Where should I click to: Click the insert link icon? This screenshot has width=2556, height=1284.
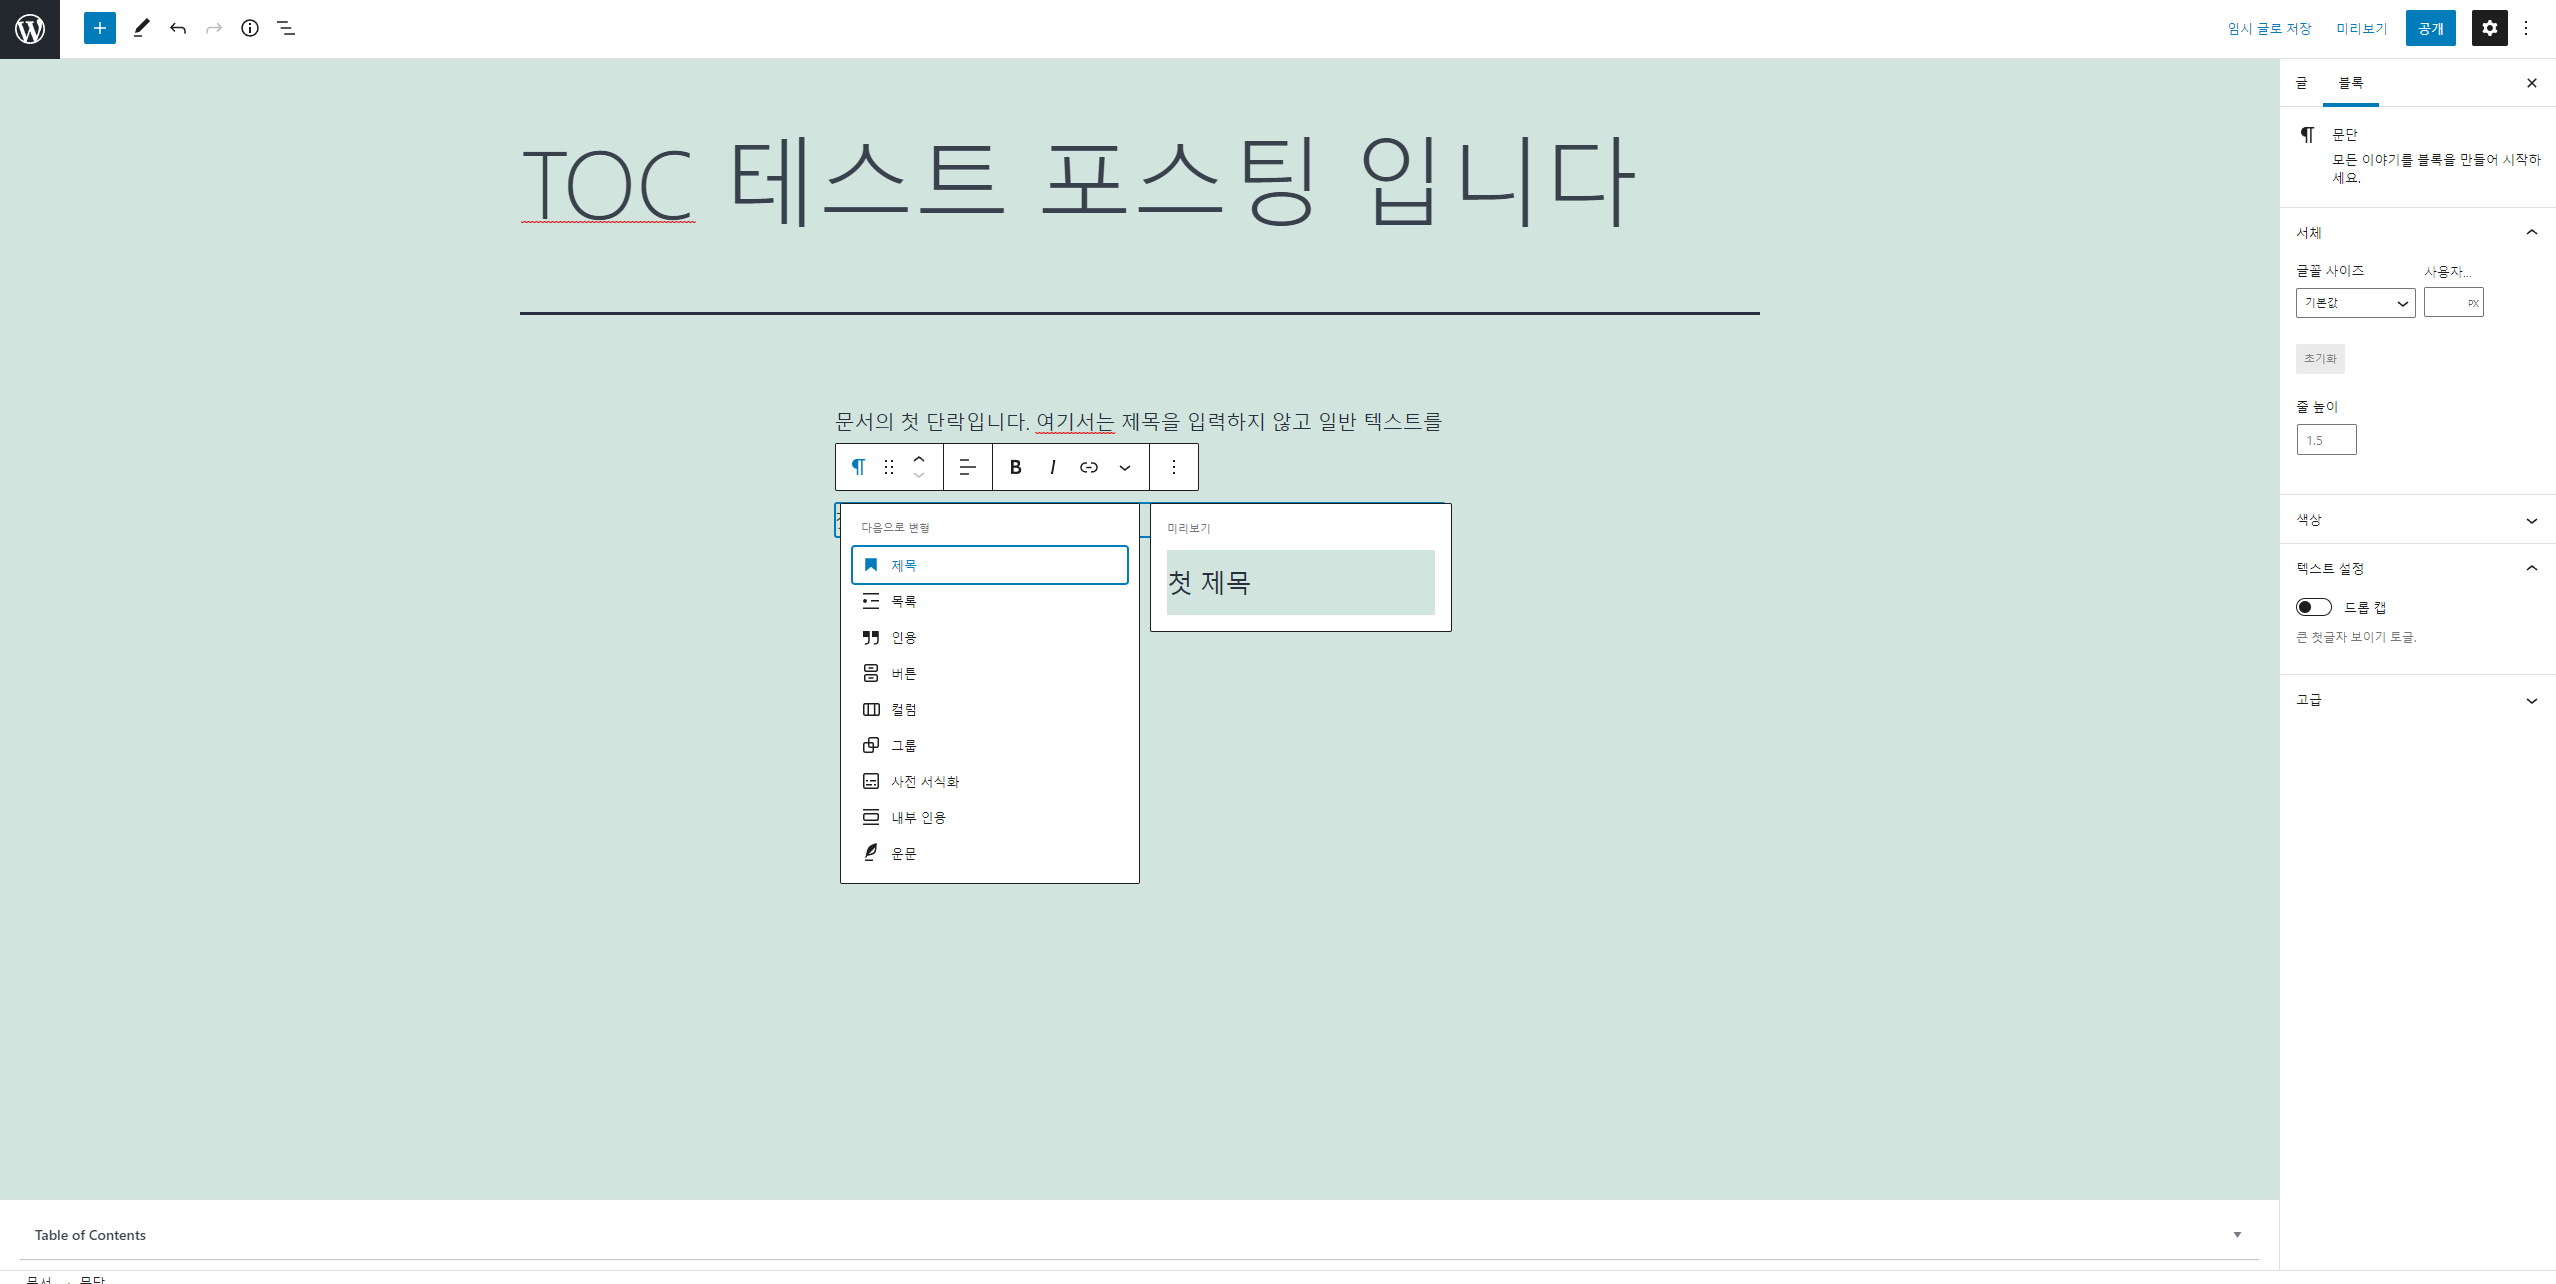pos(1089,467)
